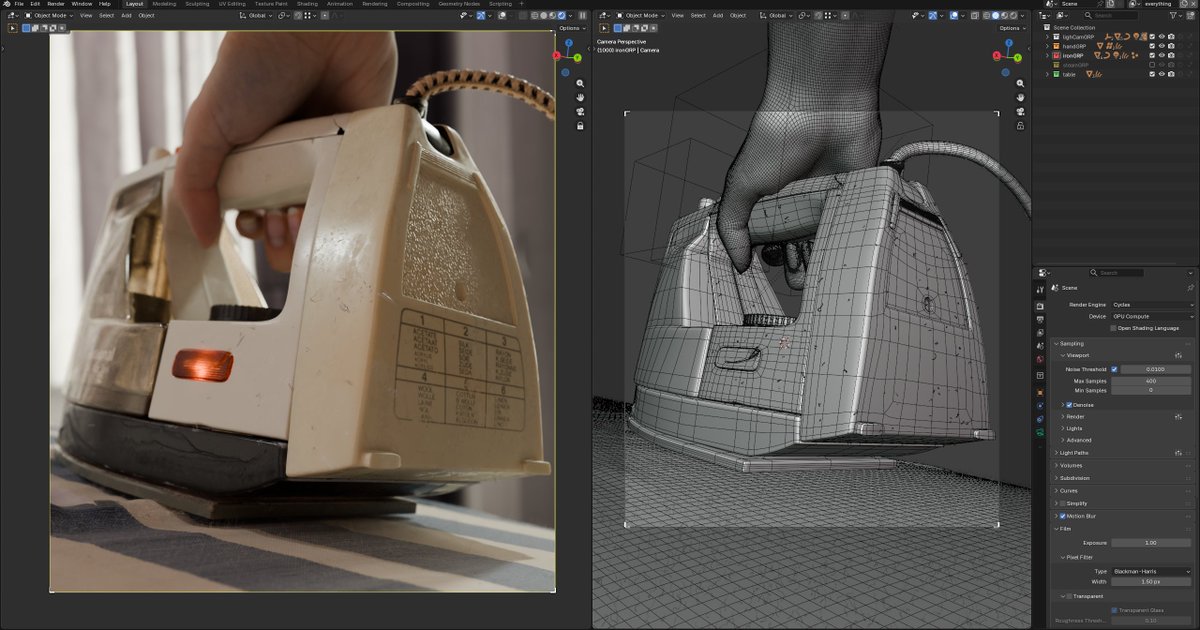Screen dimensions: 1200x630
Task: Open the Render Engine Cycles dropdown
Action: [1152, 304]
